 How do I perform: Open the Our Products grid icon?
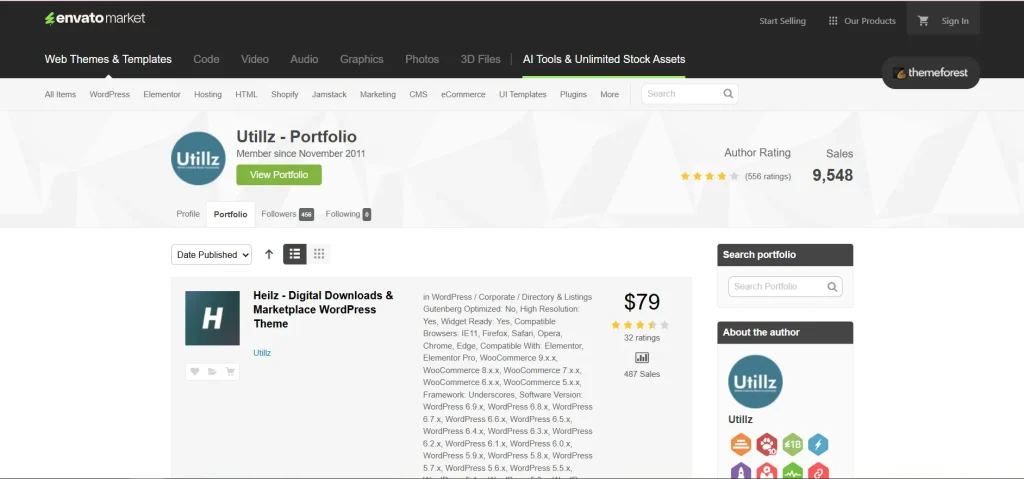click(831, 21)
